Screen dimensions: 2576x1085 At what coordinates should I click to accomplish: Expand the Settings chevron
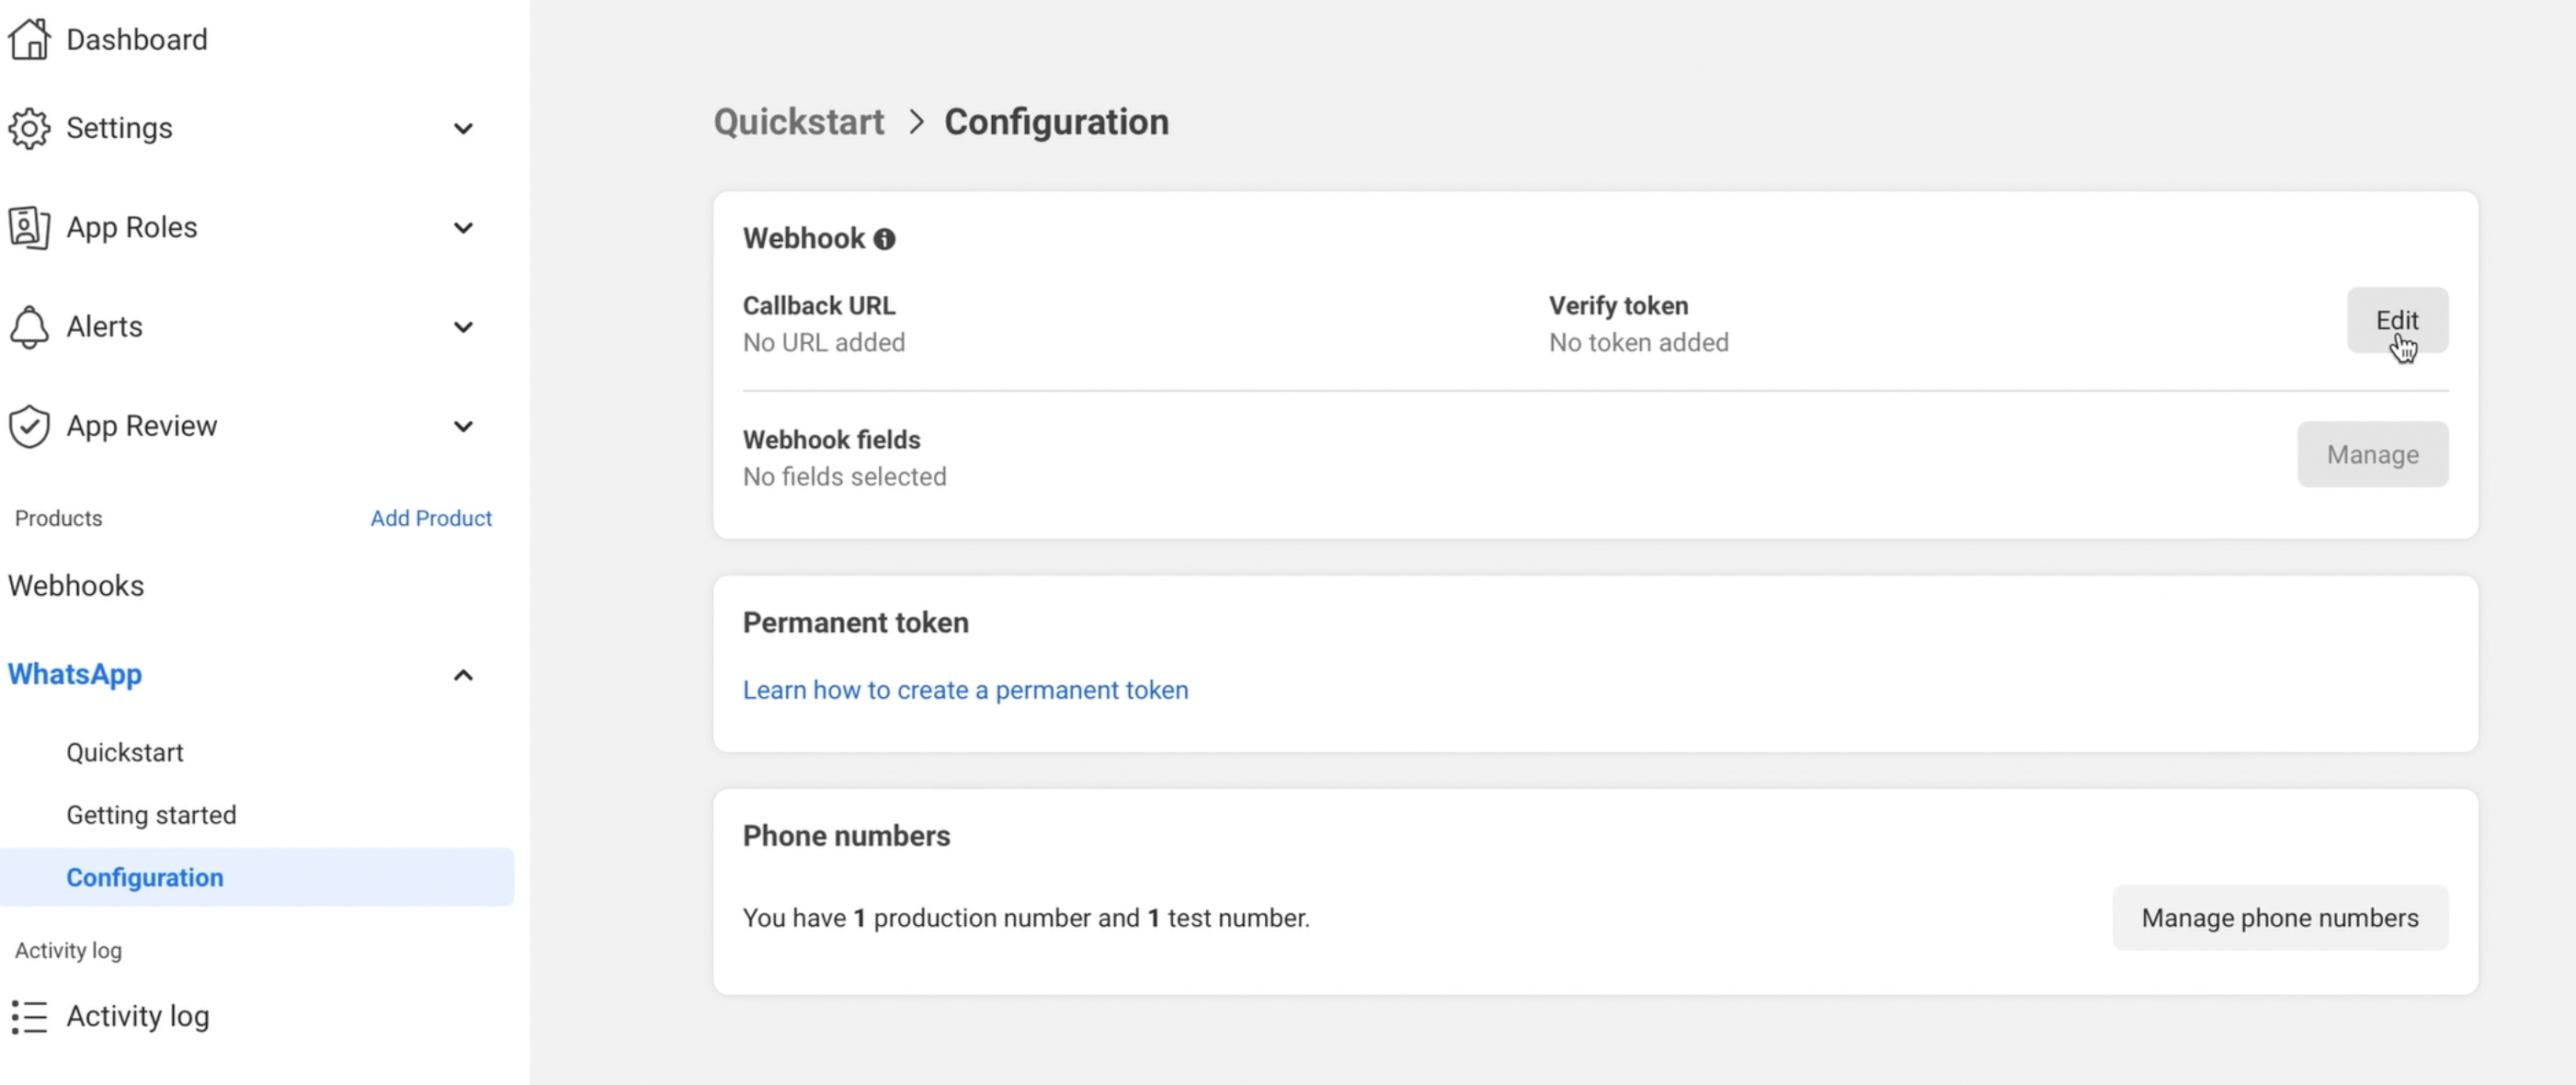pyautogui.click(x=463, y=129)
